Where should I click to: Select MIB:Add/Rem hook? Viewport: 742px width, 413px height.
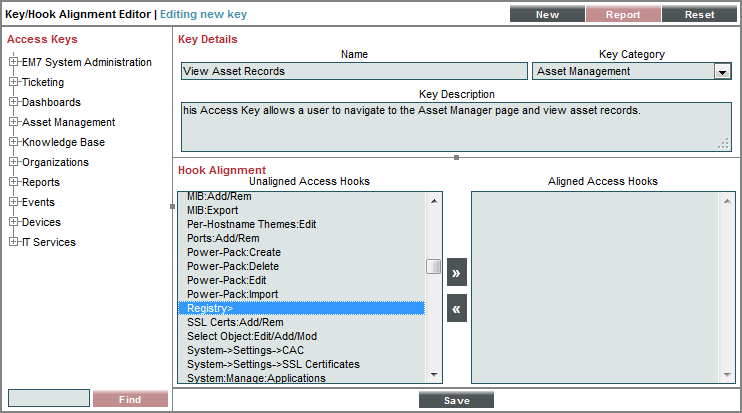tap(301, 196)
